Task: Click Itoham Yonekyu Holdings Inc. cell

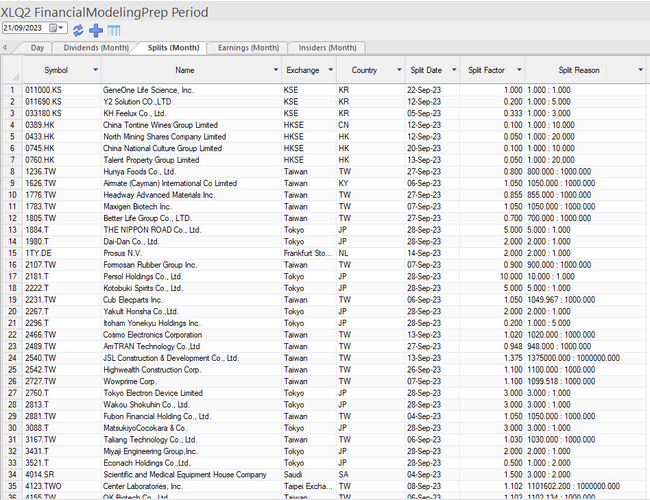Action: click(191, 323)
